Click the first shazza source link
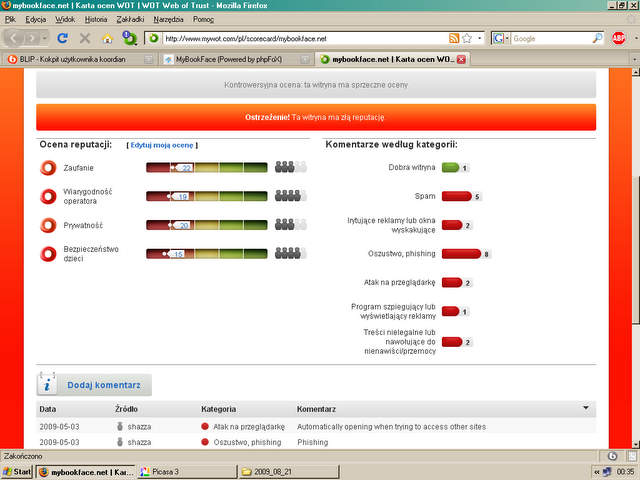Viewport: 640px width, 480px height. pyautogui.click(x=139, y=427)
